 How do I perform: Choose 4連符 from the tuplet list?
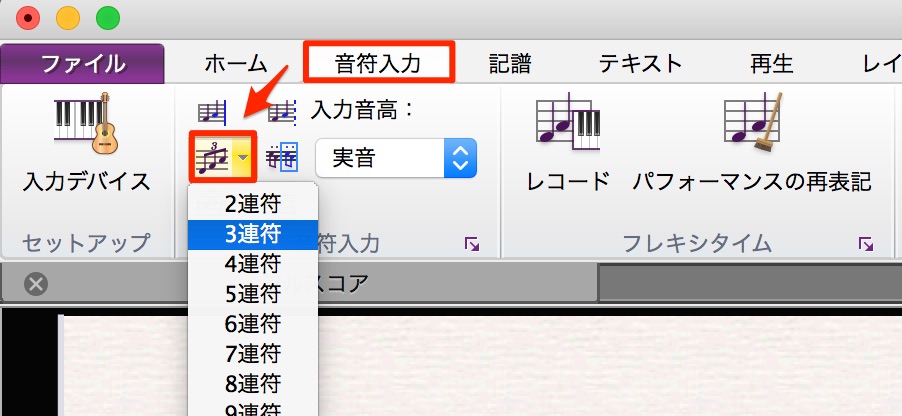pos(253,264)
